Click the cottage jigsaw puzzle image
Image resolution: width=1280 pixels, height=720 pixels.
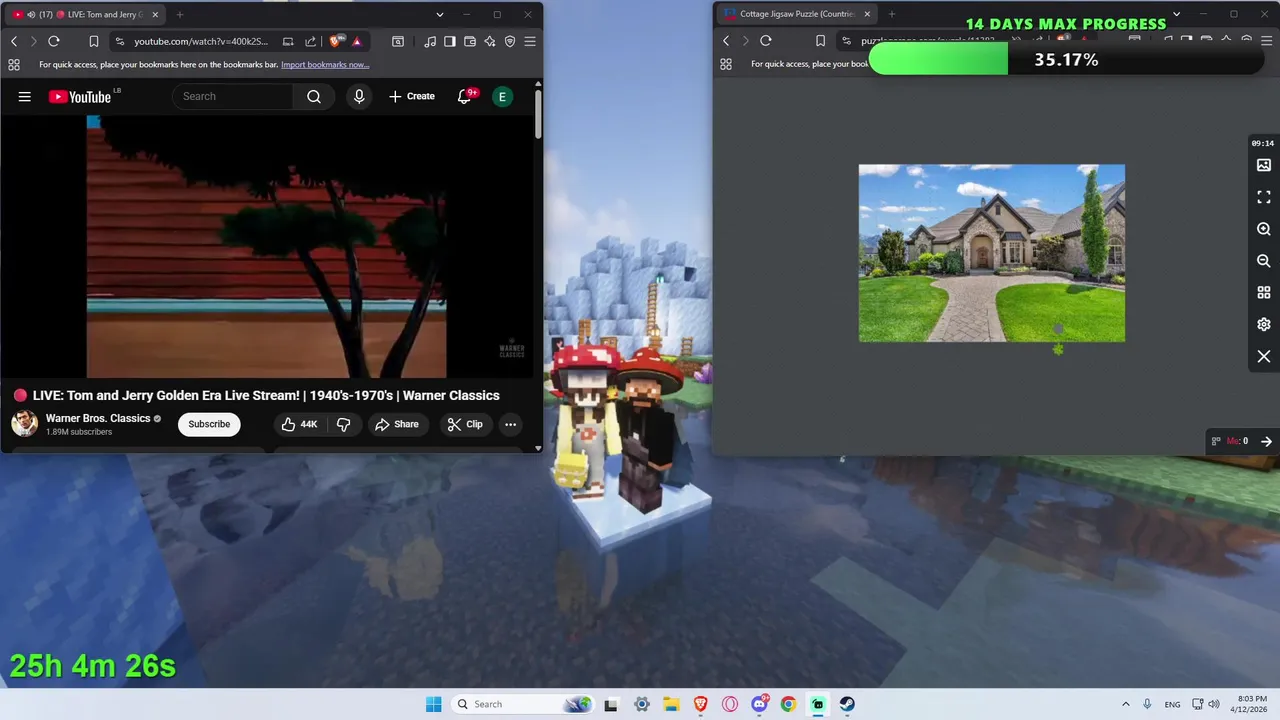(x=992, y=253)
